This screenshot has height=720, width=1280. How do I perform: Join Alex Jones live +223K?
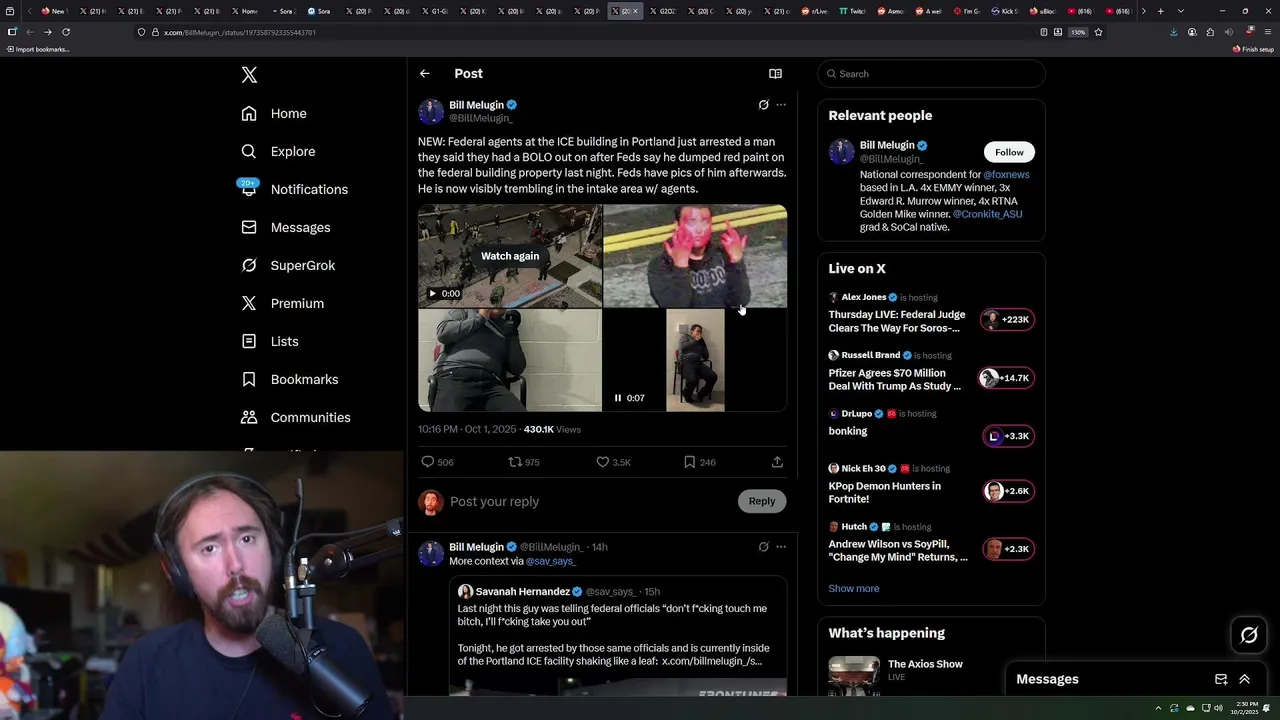1007,320
